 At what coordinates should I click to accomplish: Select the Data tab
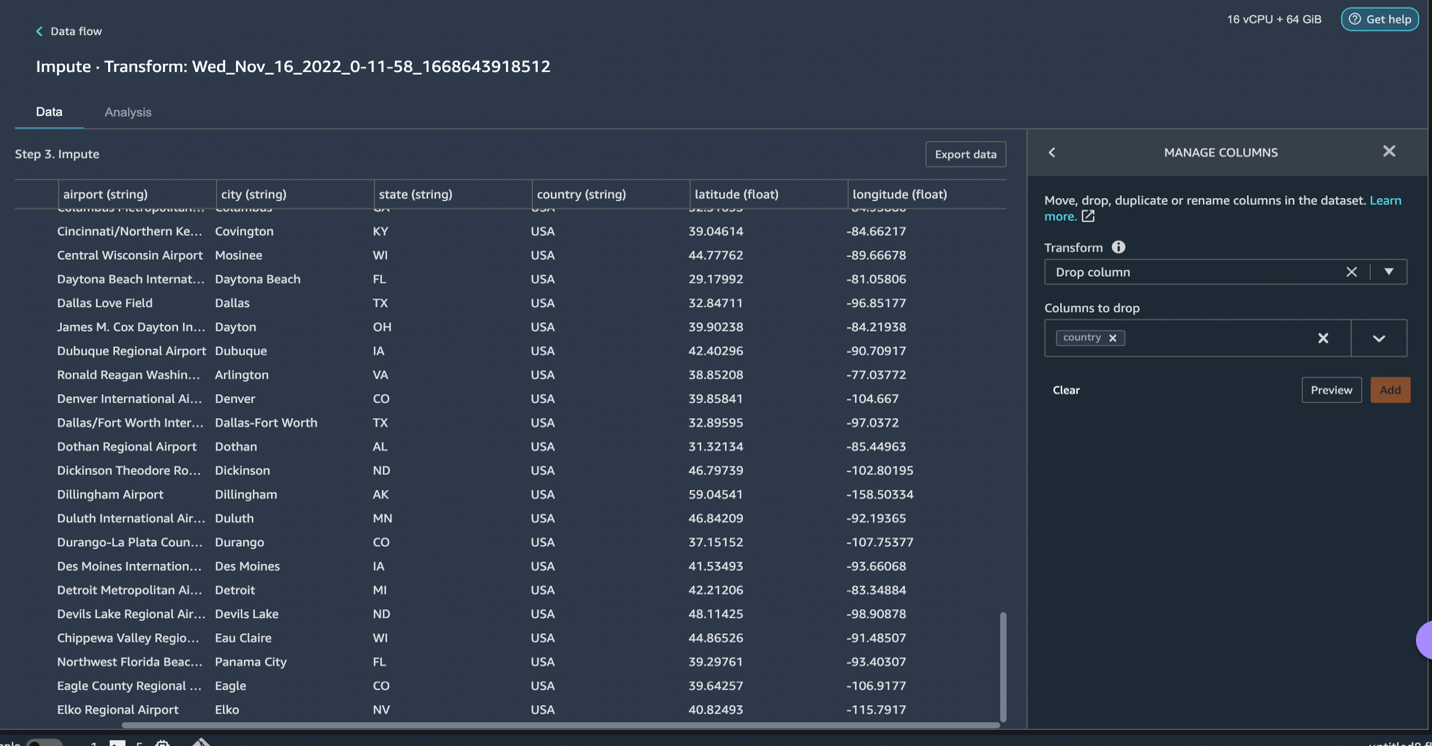(49, 112)
